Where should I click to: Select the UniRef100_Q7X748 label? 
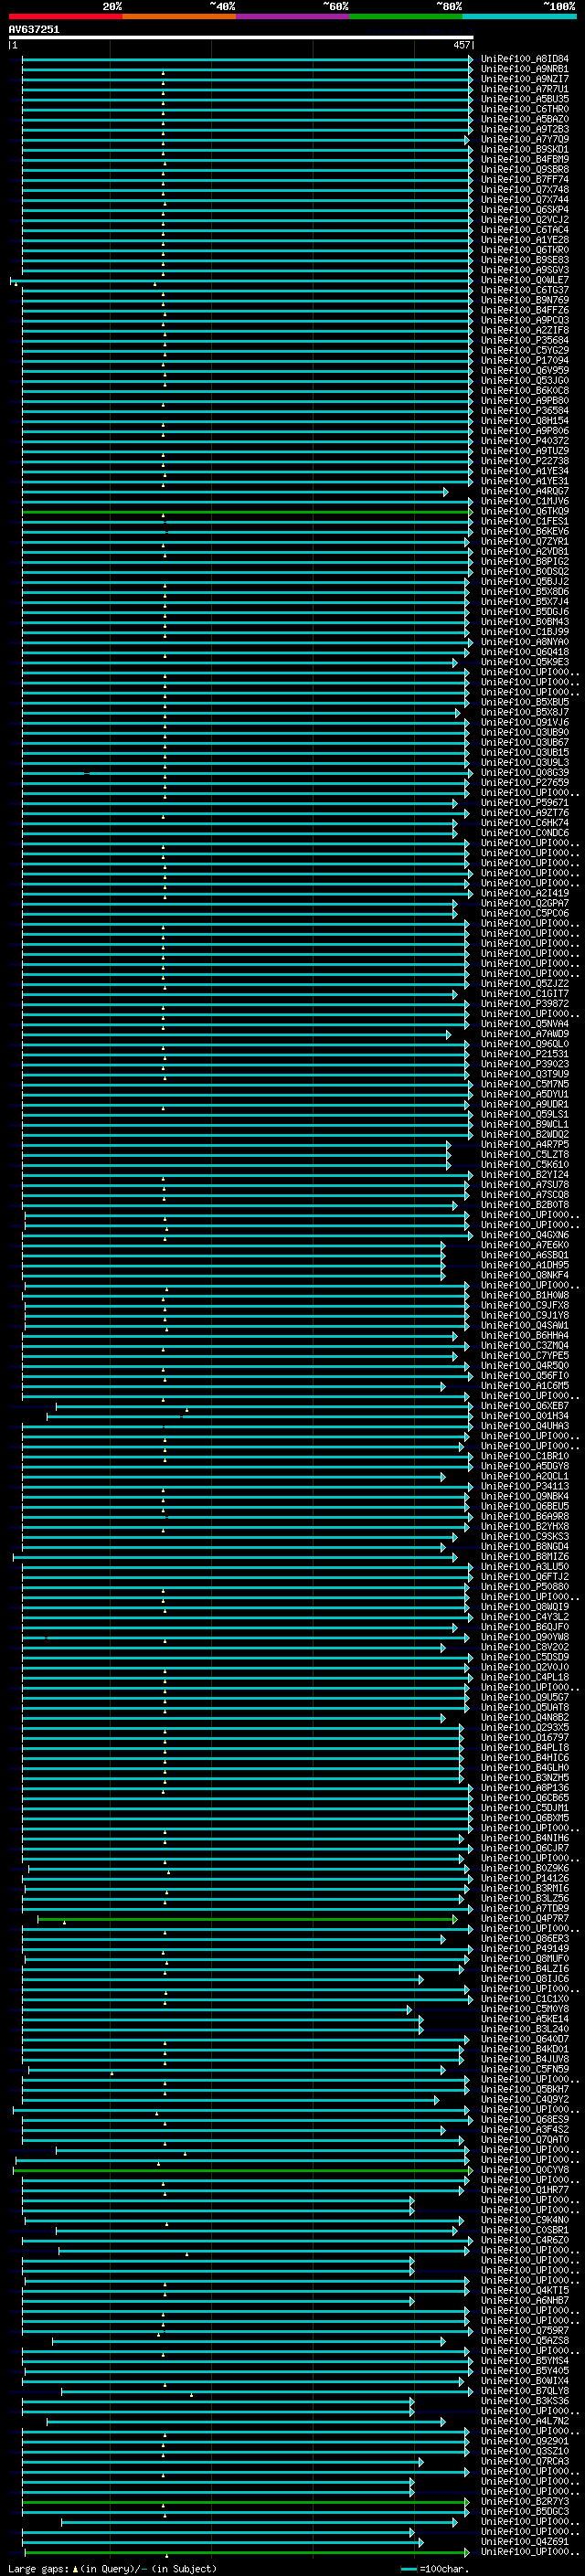(524, 189)
